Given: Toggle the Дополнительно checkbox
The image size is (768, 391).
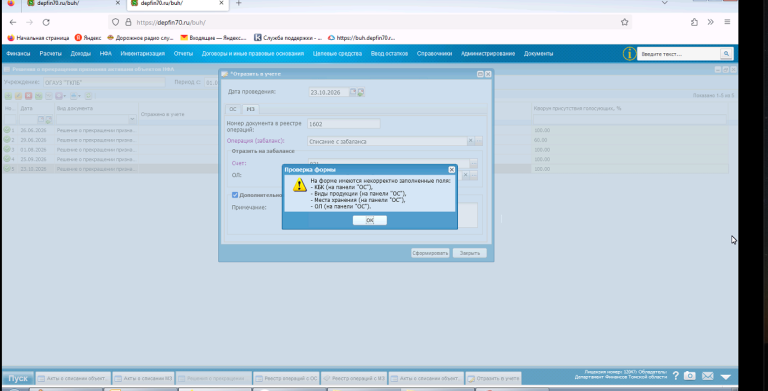Looking at the screenshot, I should pyautogui.click(x=235, y=195).
